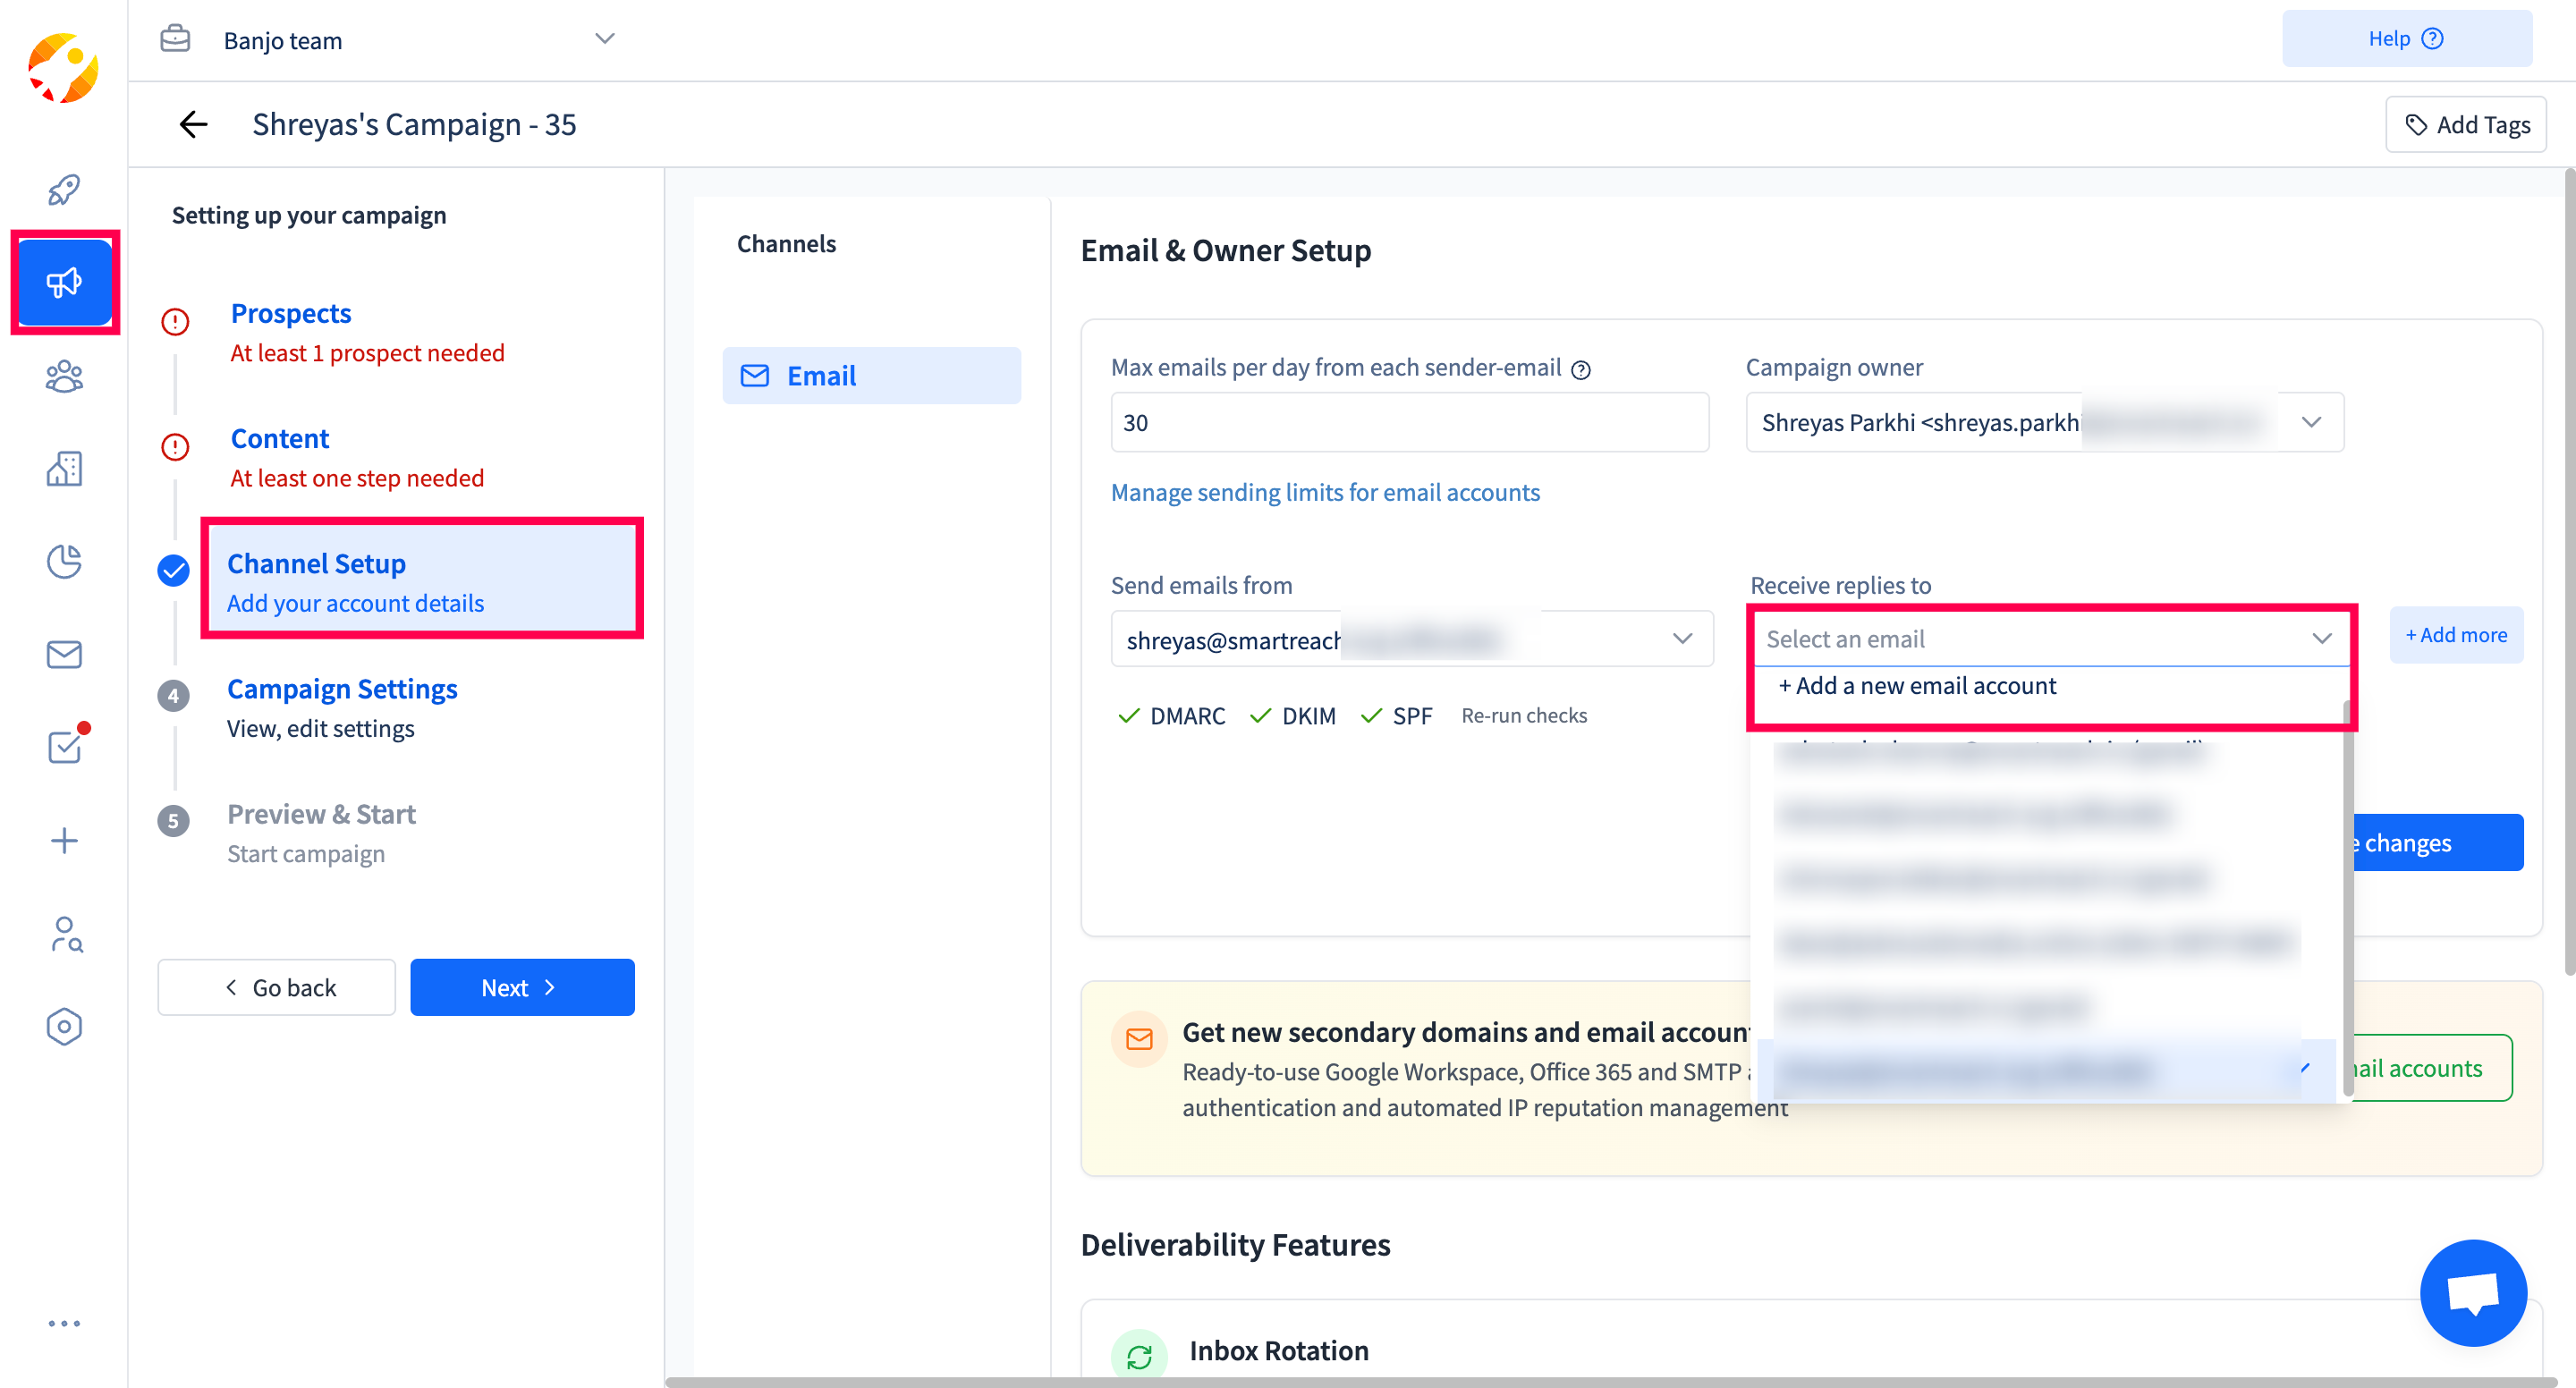This screenshot has height=1388, width=2576.
Task: Open the envelope Inbox sidebar icon
Action: tap(64, 655)
